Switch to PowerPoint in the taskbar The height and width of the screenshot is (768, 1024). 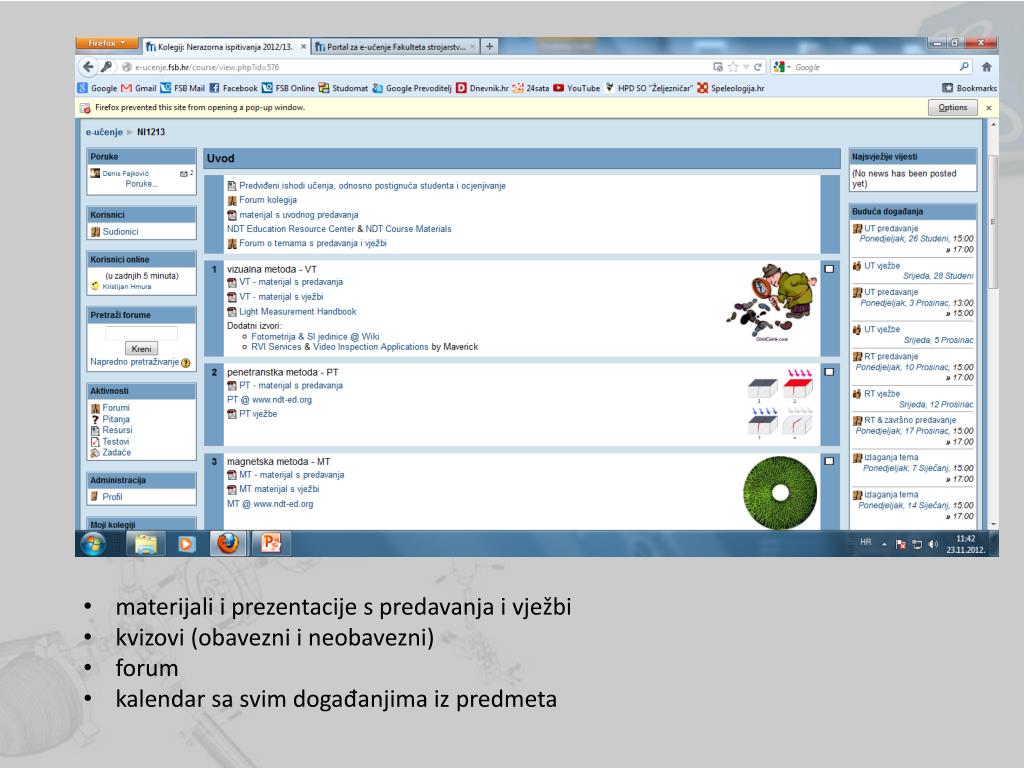tap(270, 543)
